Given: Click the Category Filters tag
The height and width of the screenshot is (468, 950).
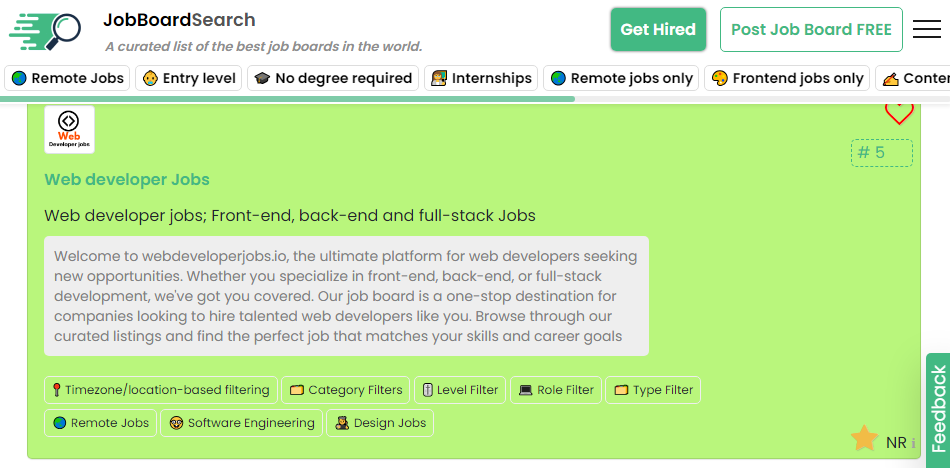Looking at the screenshot, I should click(x=346, y=390).
